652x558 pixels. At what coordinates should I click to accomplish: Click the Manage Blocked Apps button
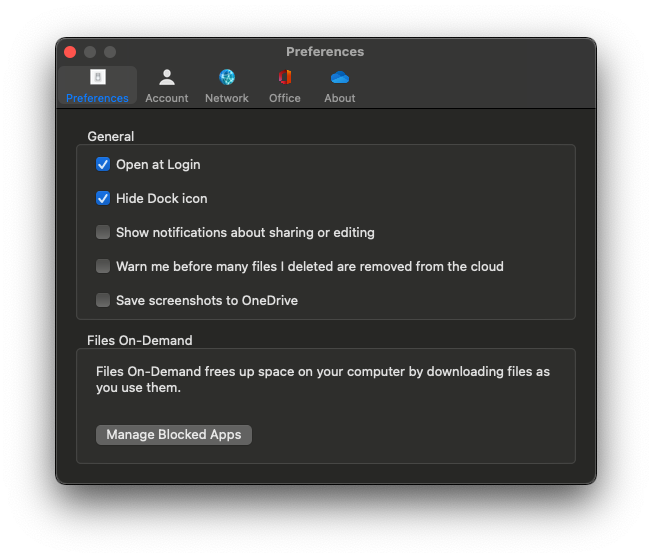(x=174, y=435)
